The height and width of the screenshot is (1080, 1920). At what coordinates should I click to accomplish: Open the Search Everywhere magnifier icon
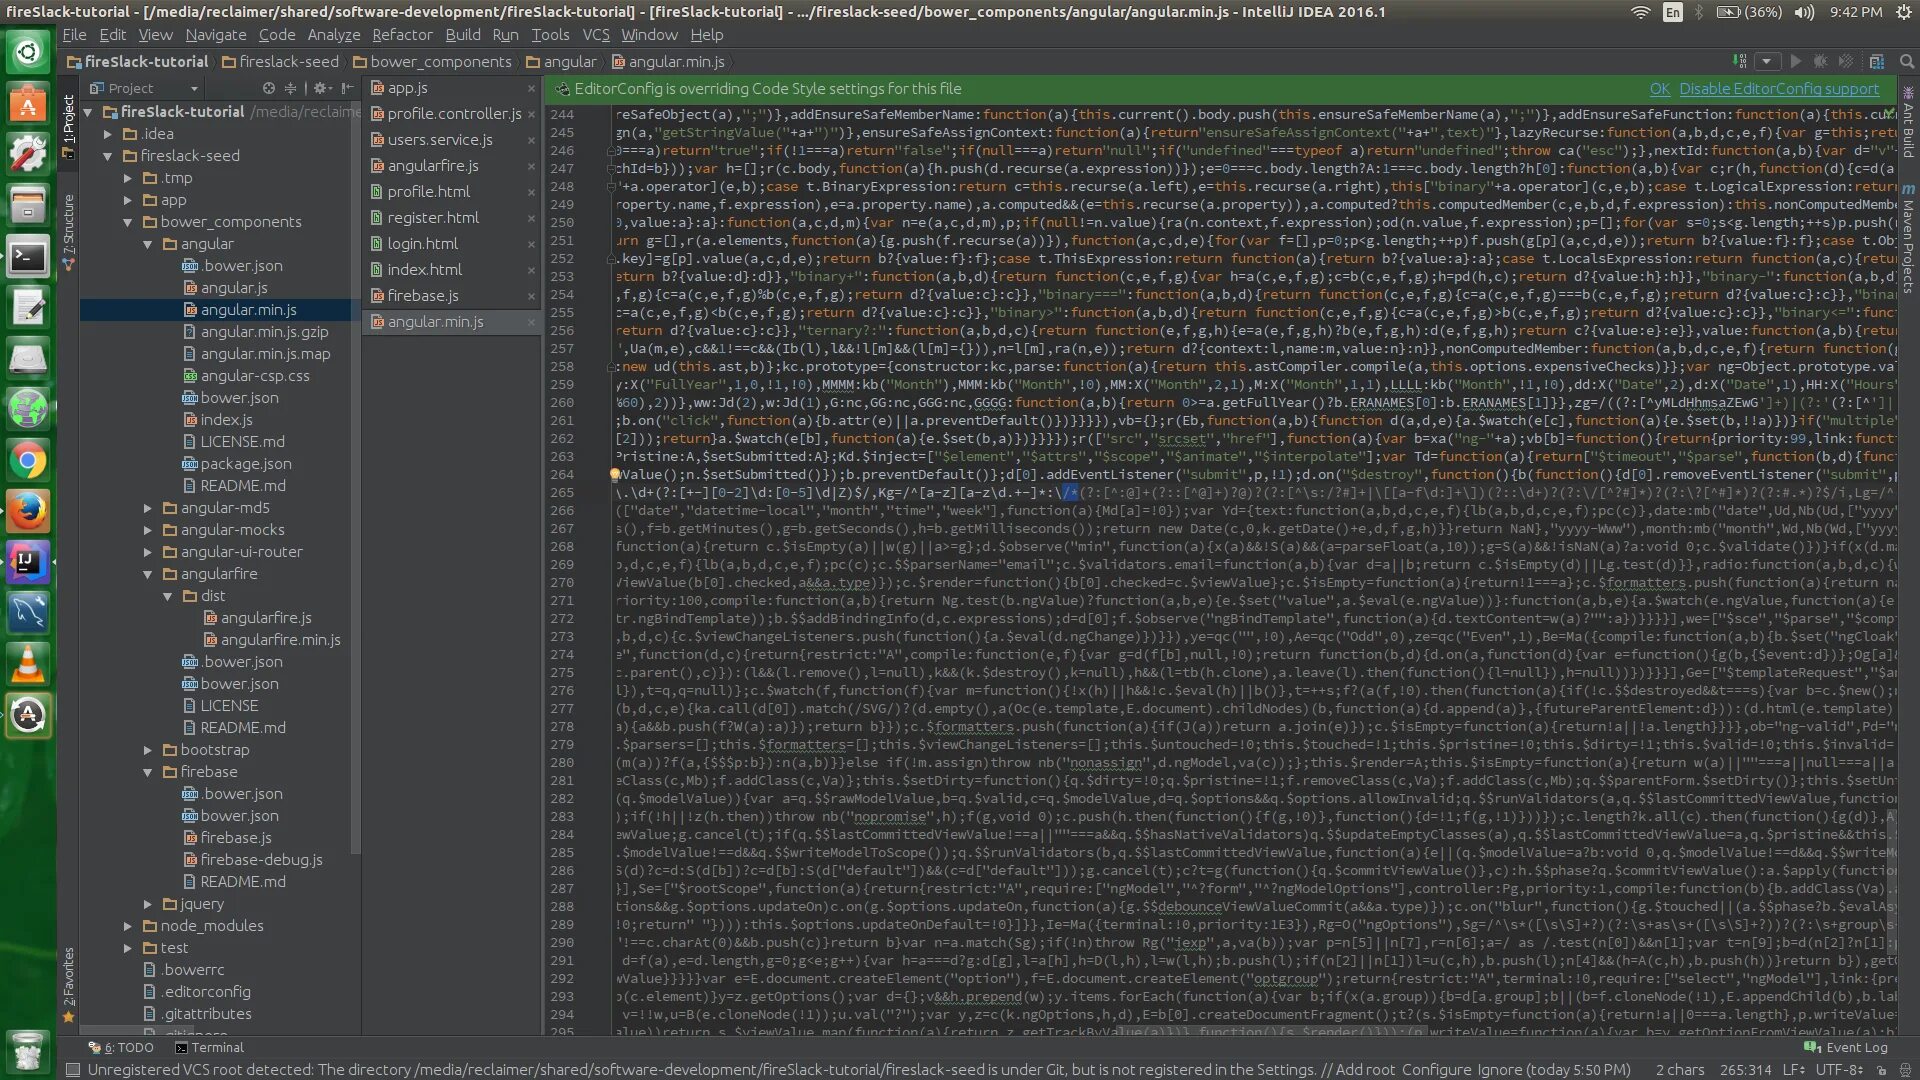point(1906,61)
